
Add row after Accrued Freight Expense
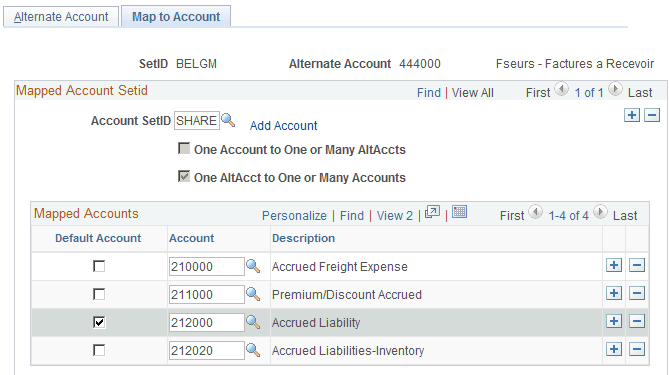tap(614, 265)
